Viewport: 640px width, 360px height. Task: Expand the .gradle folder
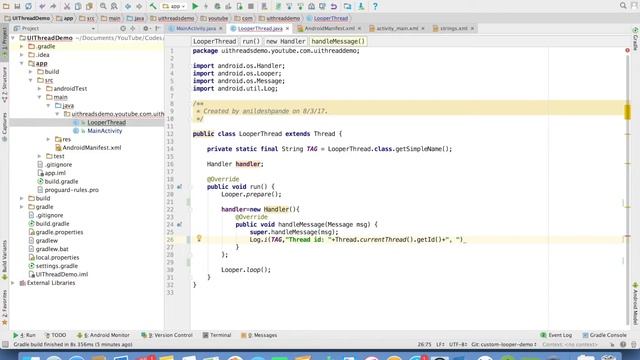point(22,47)
